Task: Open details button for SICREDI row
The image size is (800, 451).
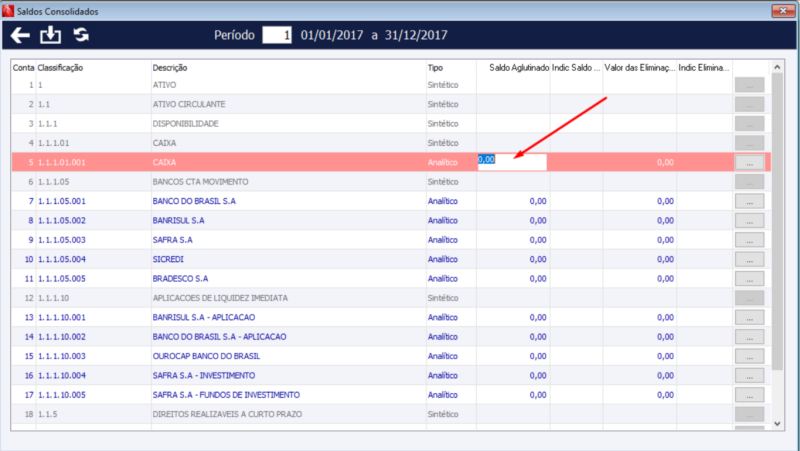Action: pyautogui.click(x=749, y=260)
